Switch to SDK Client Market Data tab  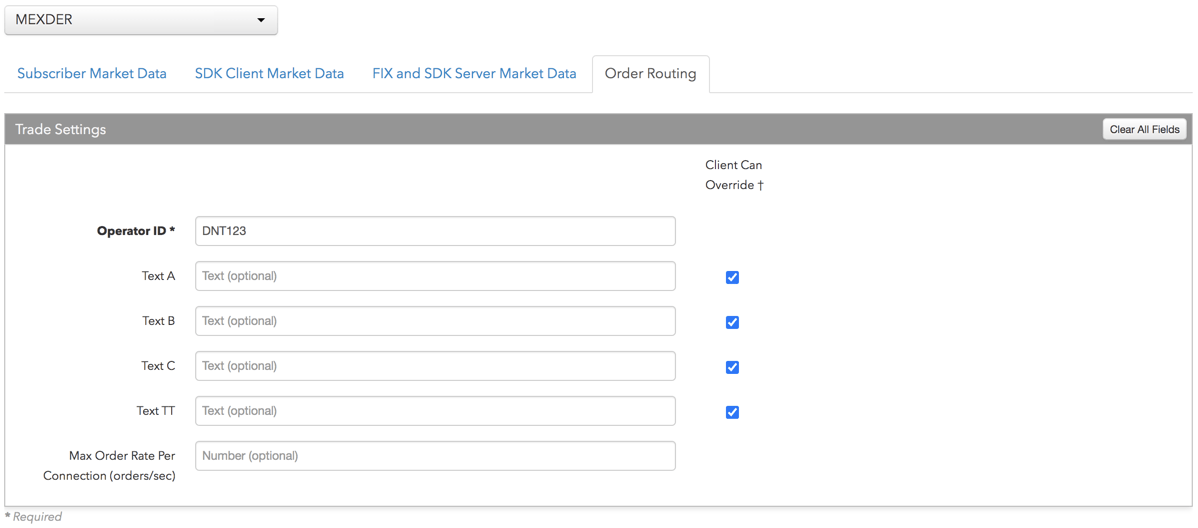pyautogui.click(x=269, y=74)
